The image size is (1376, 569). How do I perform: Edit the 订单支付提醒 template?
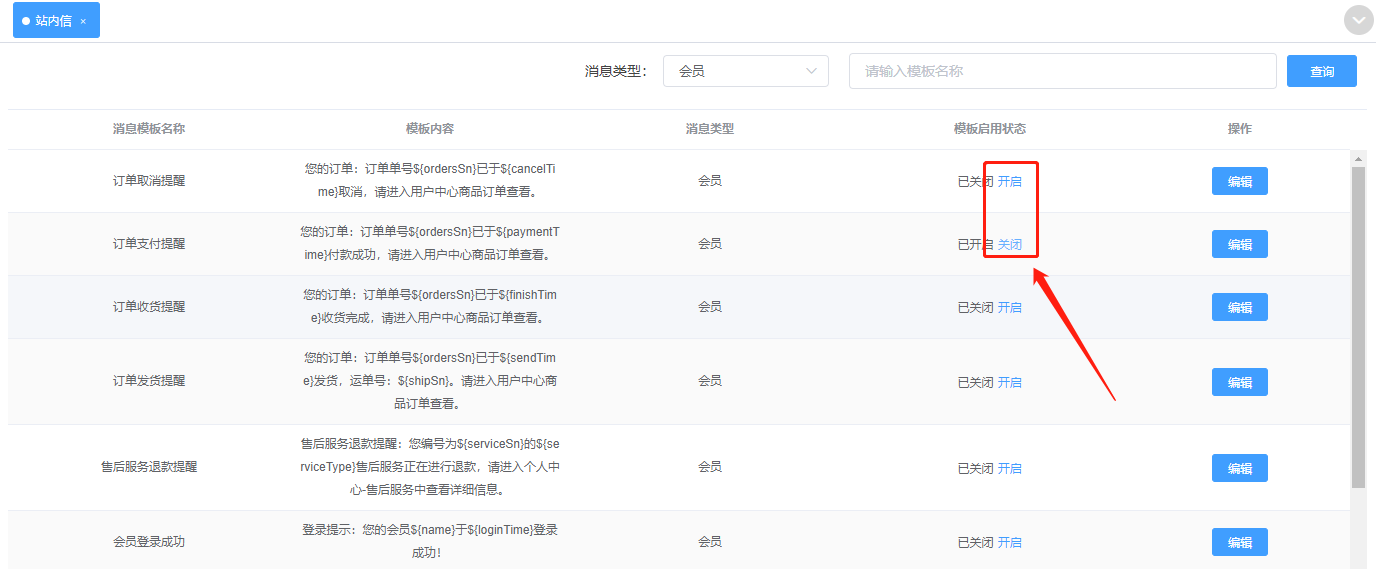[1240, 244]
